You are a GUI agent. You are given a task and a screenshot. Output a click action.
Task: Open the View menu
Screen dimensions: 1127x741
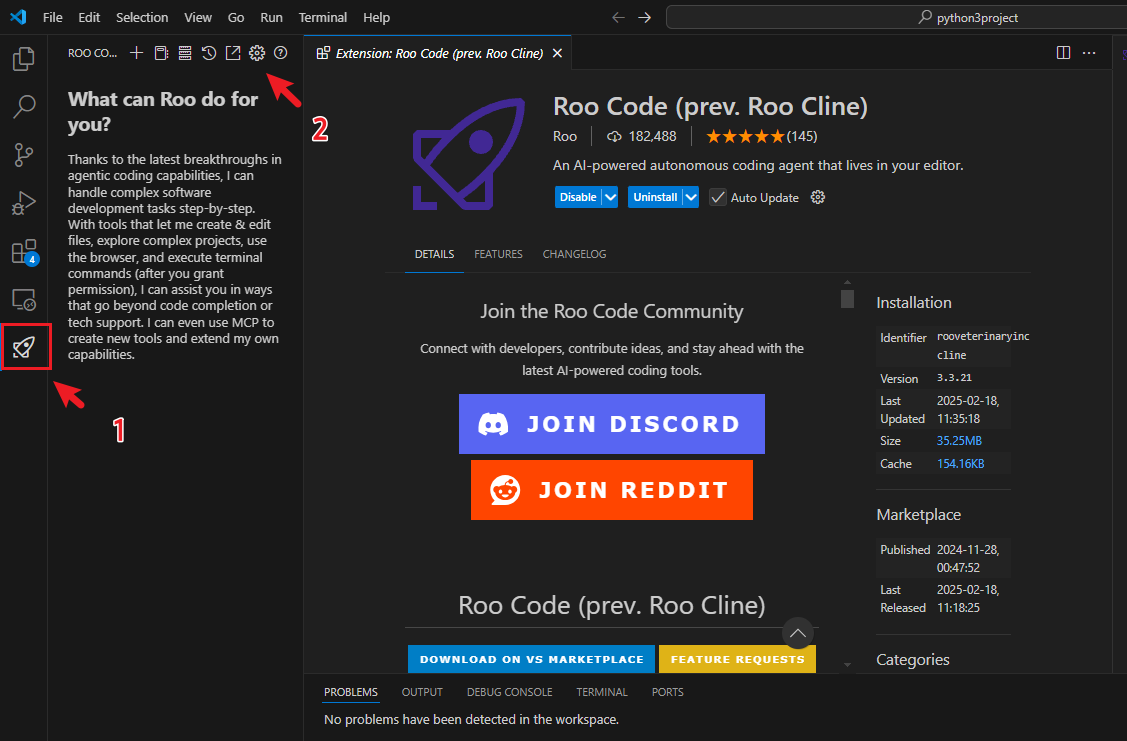coord(198,17)
